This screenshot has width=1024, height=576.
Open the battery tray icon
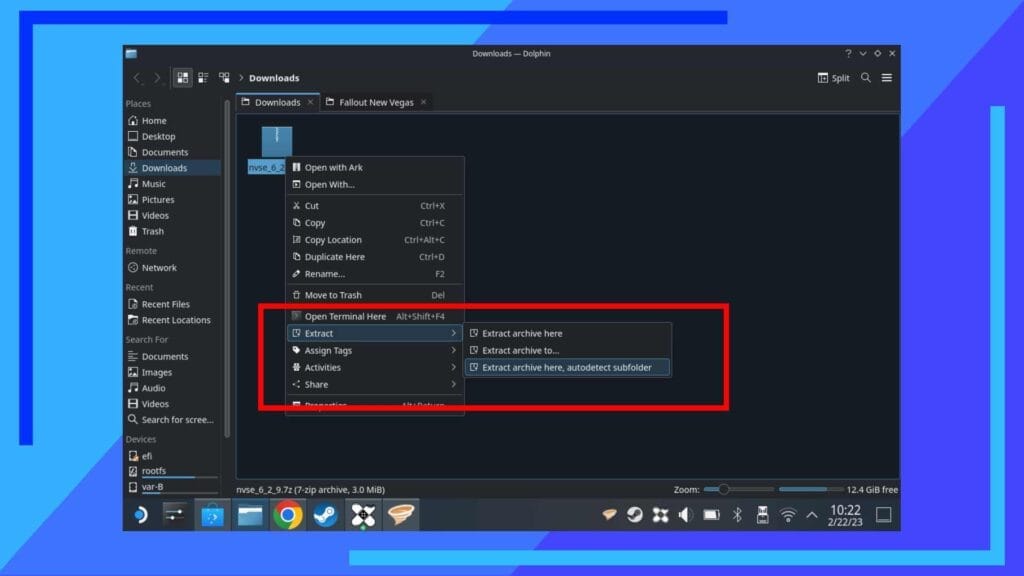click(x=711, y=515)
